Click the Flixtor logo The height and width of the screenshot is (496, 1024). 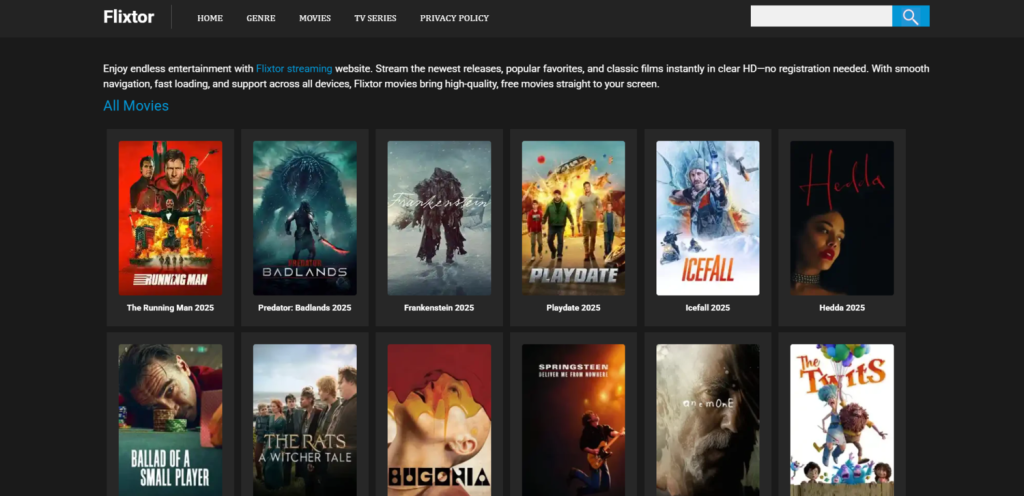(x=129, y=18)
